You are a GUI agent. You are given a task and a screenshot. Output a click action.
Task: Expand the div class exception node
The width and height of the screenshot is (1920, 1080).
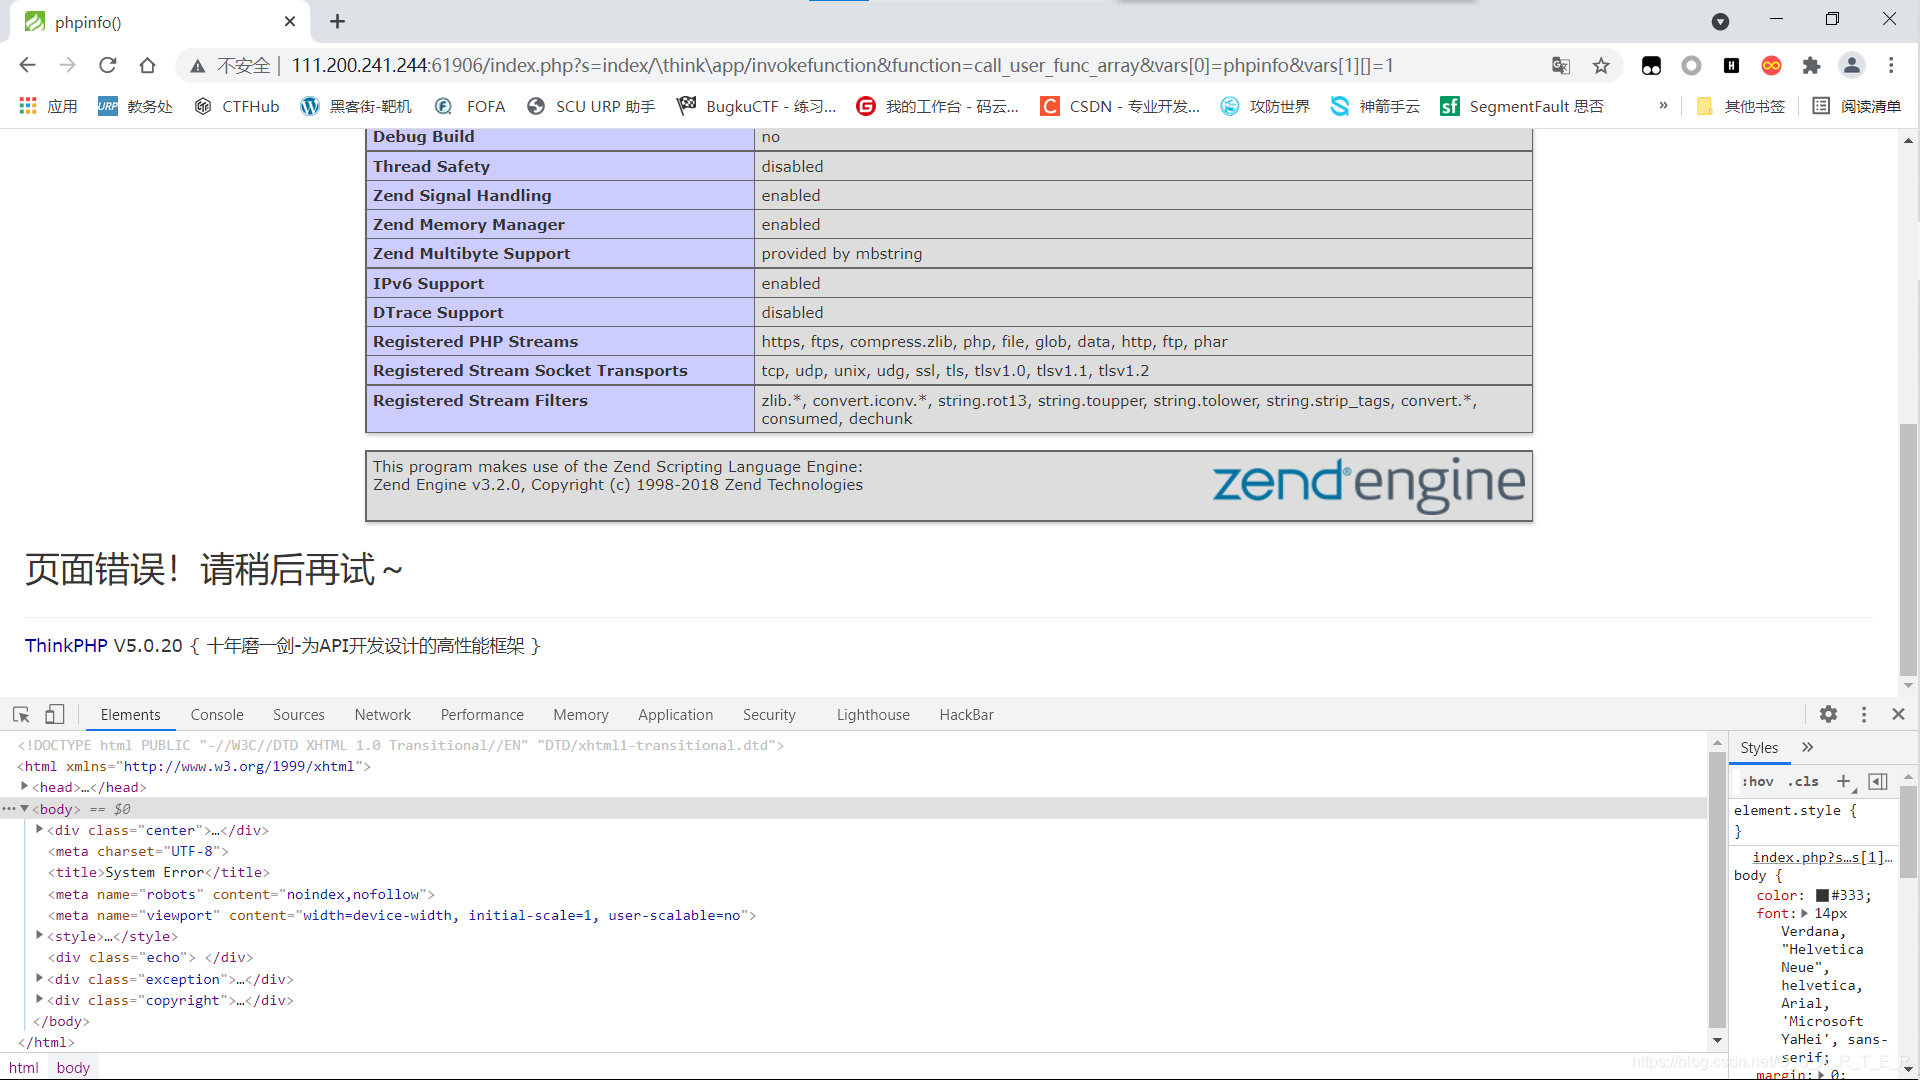pyautogui.click(x=40, y=979)
